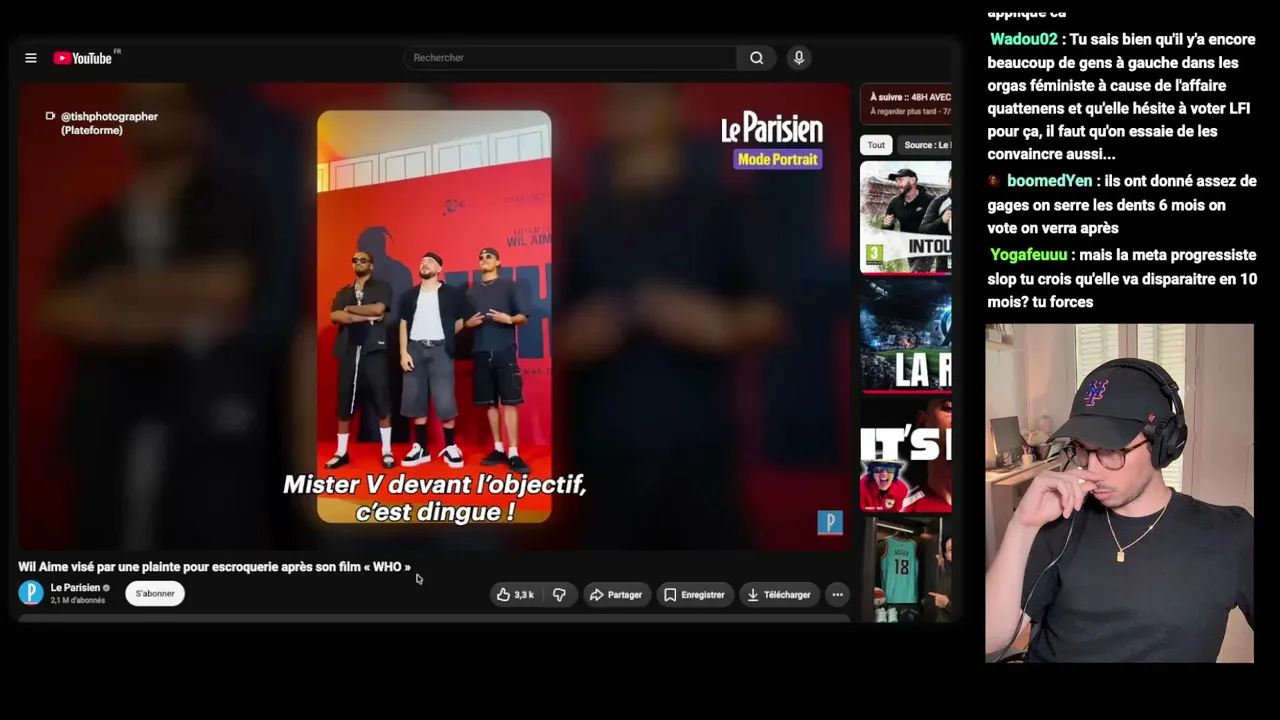Viewport: 1280px width, 720px height.
Task: Open the Le Parisien channel name link
Action: (x=75, y=588)
